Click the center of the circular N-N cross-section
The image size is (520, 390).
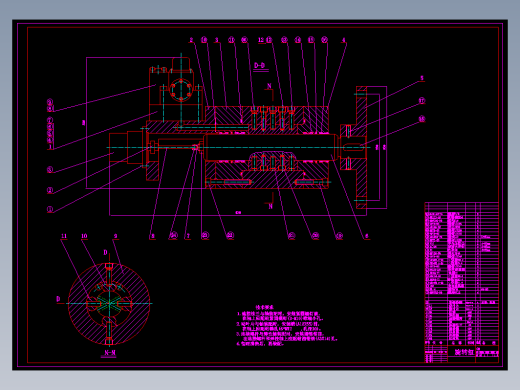109,303
